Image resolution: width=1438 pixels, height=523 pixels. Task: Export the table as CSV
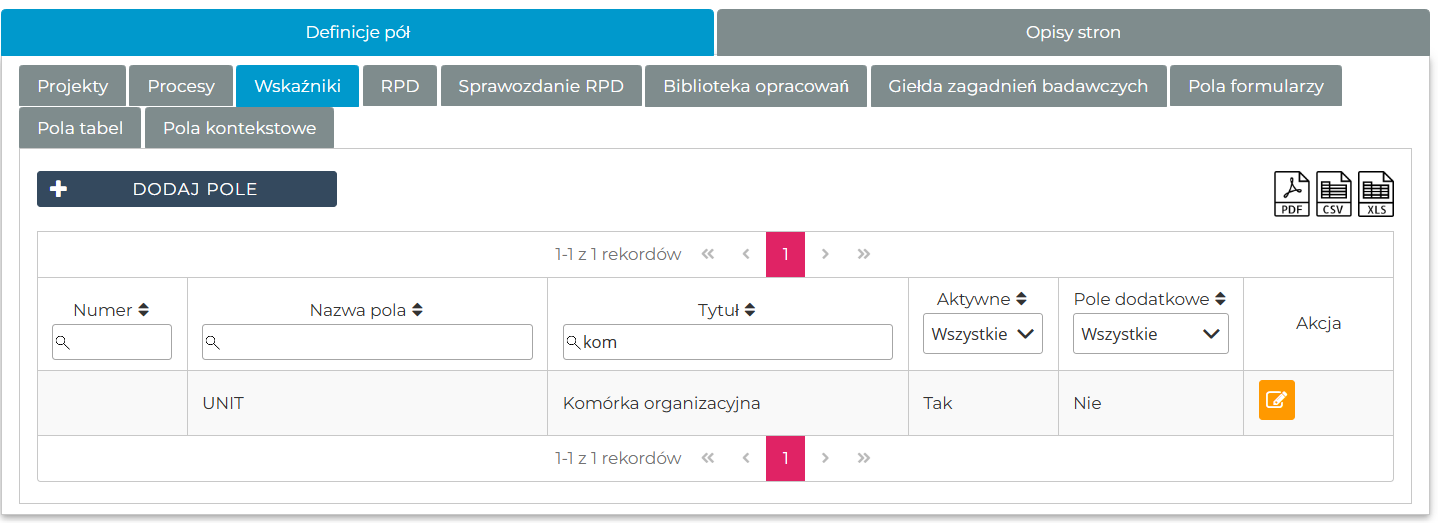coord(1333,194)
